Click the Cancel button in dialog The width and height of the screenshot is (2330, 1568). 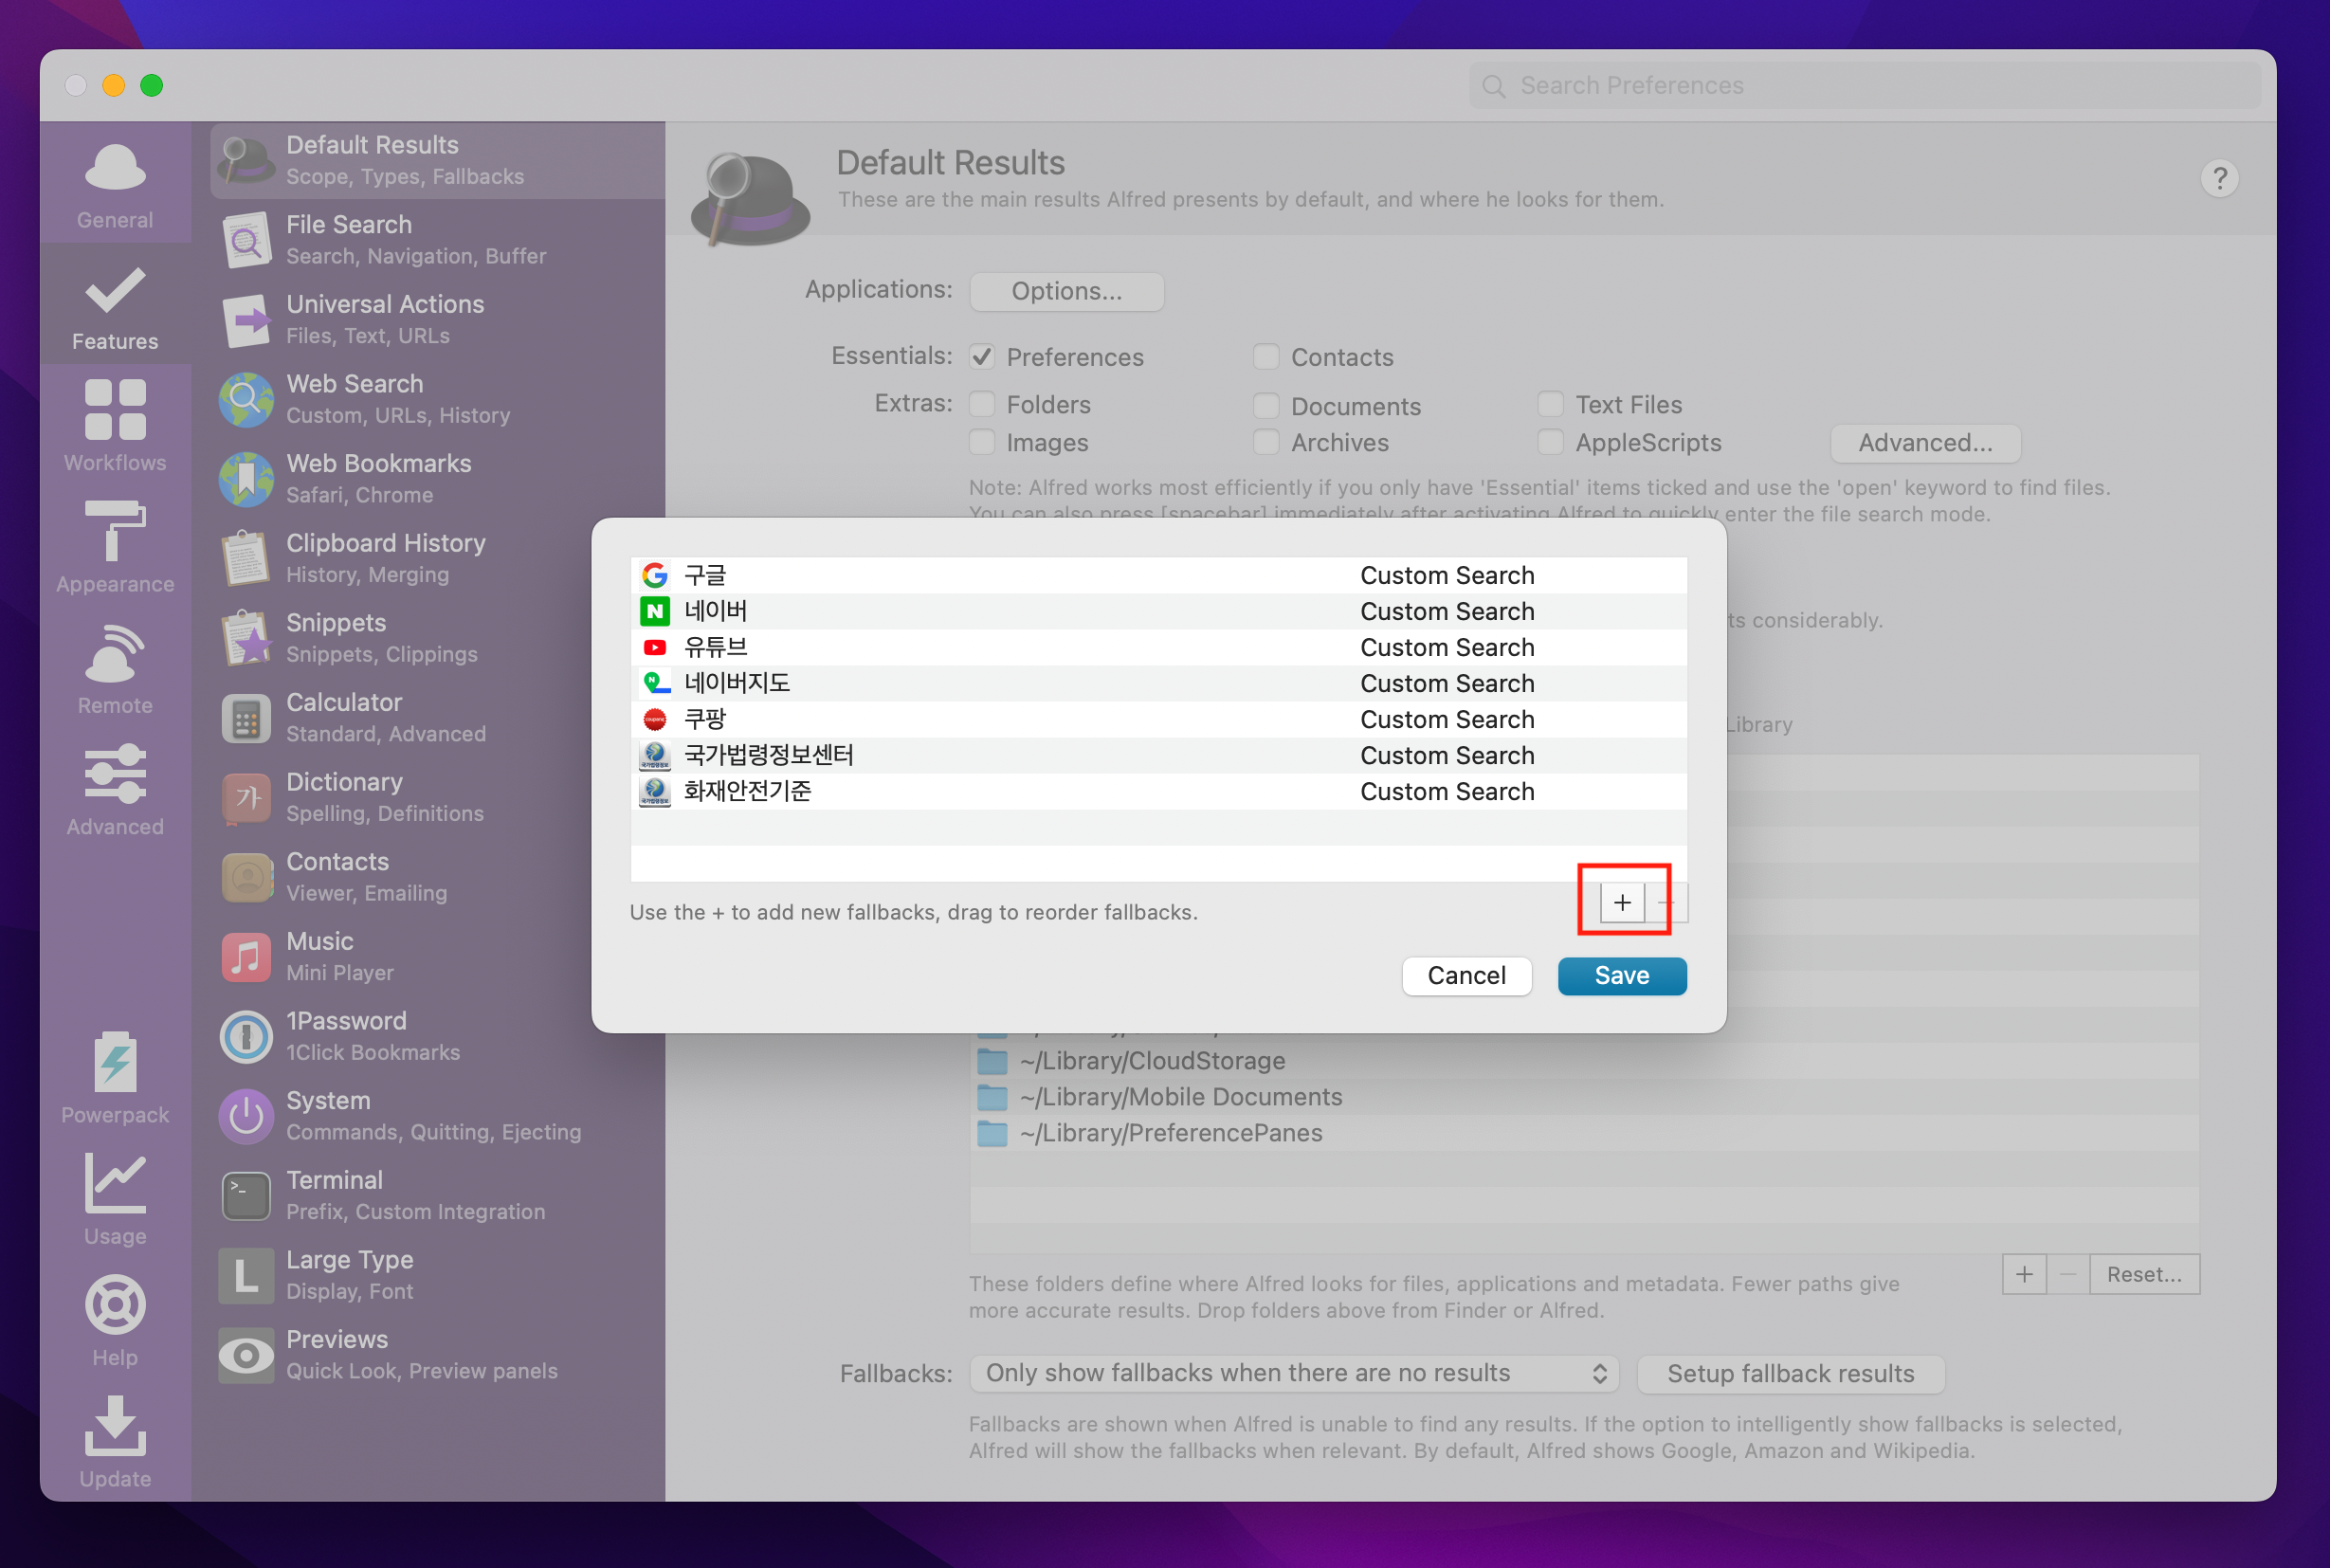tap(1466, 975)
